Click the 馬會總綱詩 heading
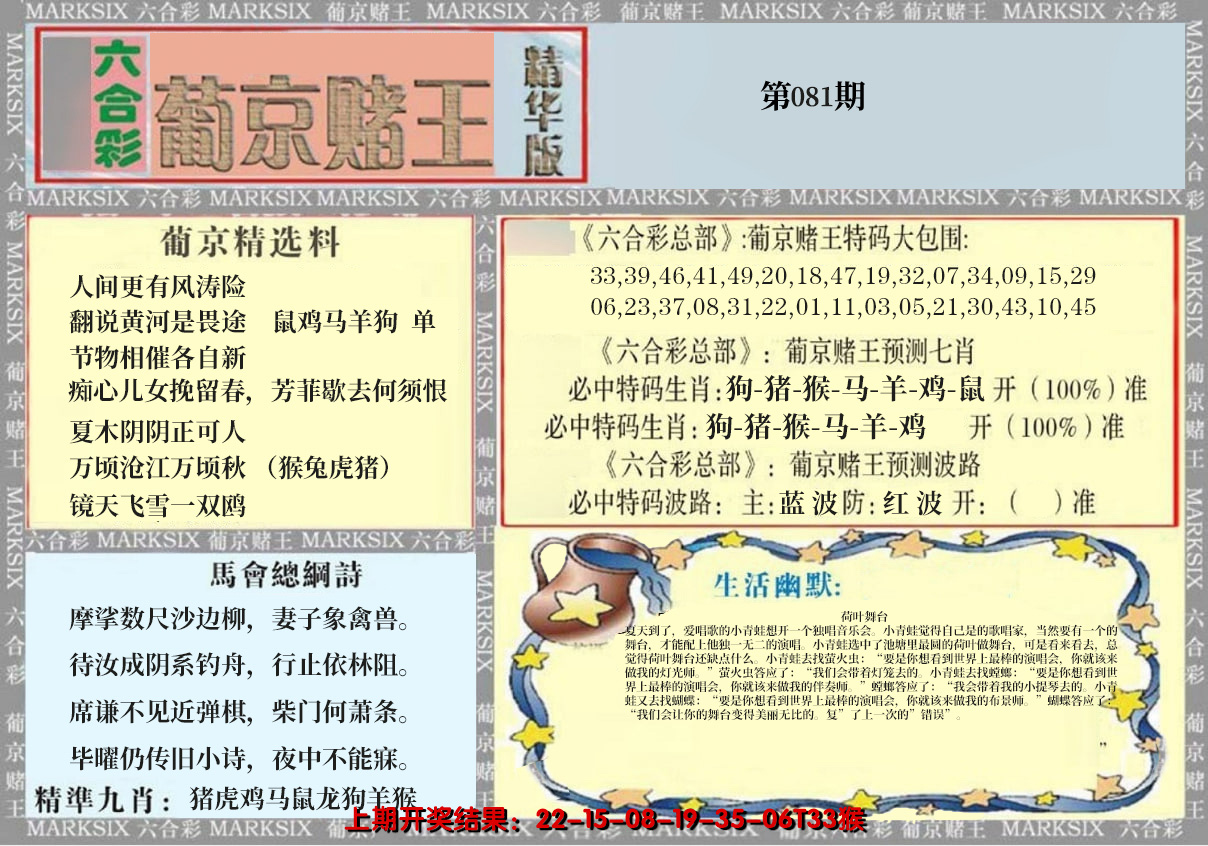This screenshot has height=846, width=1208. coord(287,574)
